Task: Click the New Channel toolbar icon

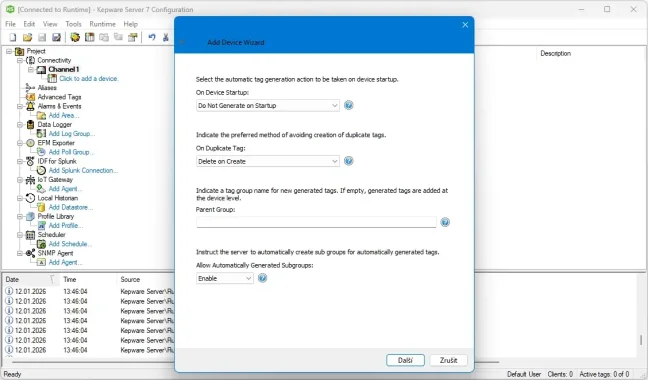Action: click(75, 38)
